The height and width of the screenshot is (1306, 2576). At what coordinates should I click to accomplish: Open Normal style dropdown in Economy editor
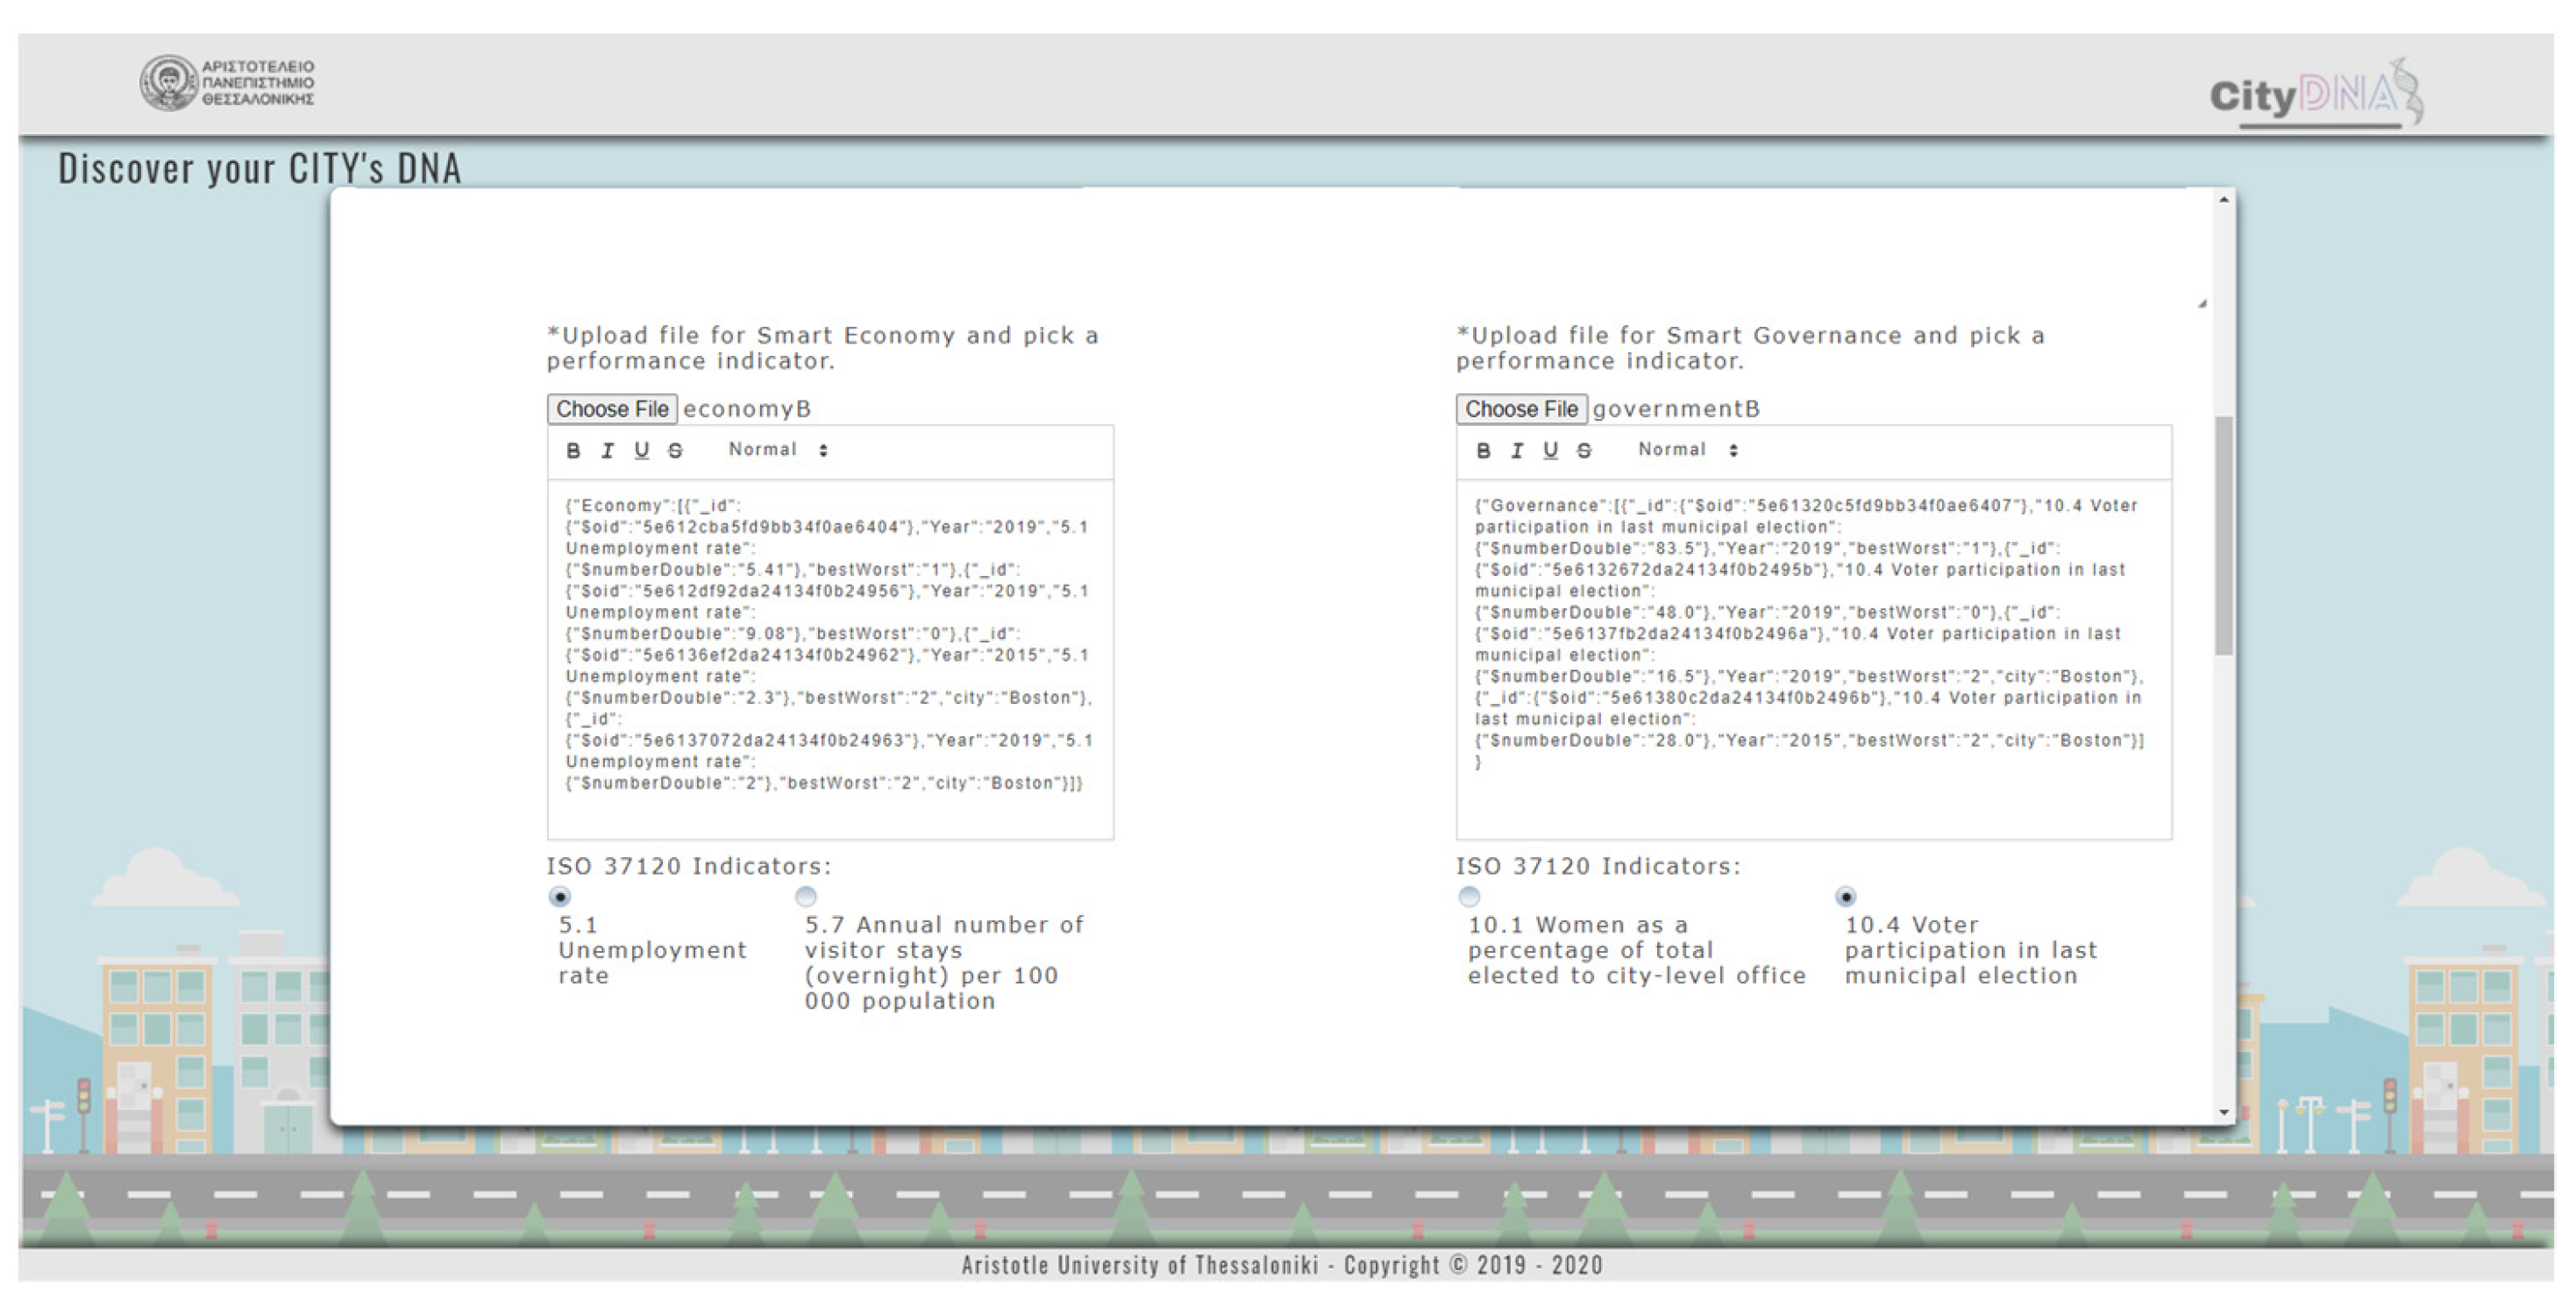coord(778,450)
